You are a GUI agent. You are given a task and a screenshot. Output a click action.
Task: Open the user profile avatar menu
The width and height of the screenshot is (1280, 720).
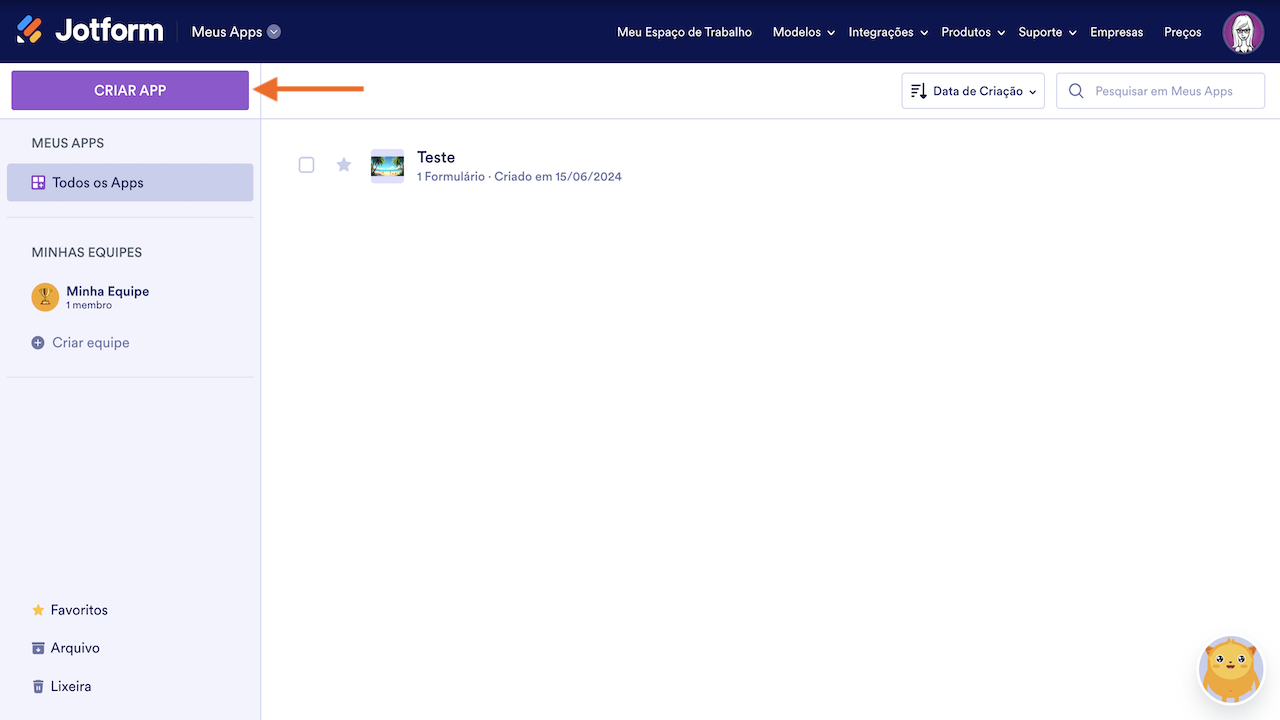coord(1243,32)
